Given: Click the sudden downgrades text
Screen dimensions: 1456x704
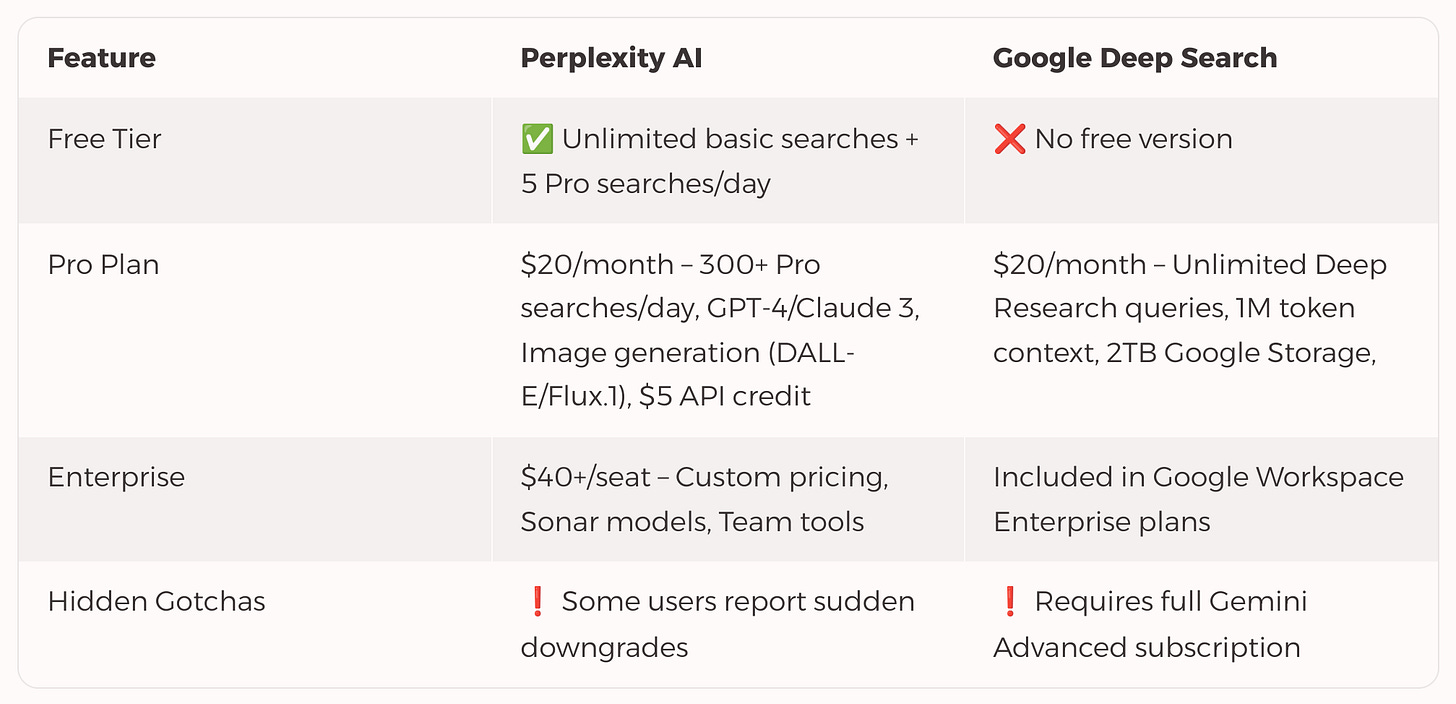Looking at the screenshot, I should point(604,647).
